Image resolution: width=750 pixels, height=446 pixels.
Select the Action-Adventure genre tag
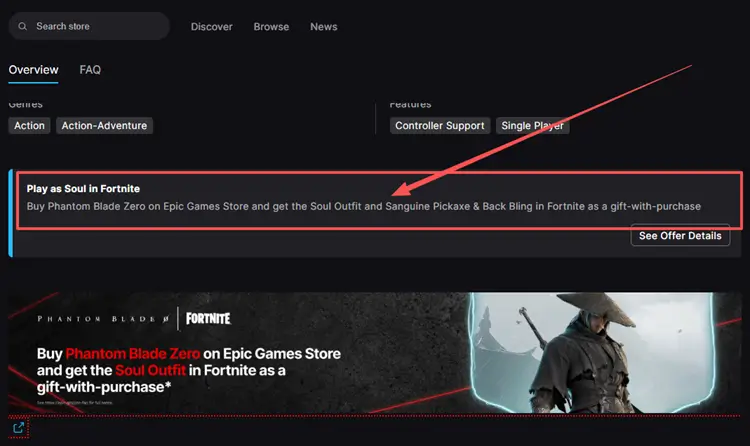point(104,125)
